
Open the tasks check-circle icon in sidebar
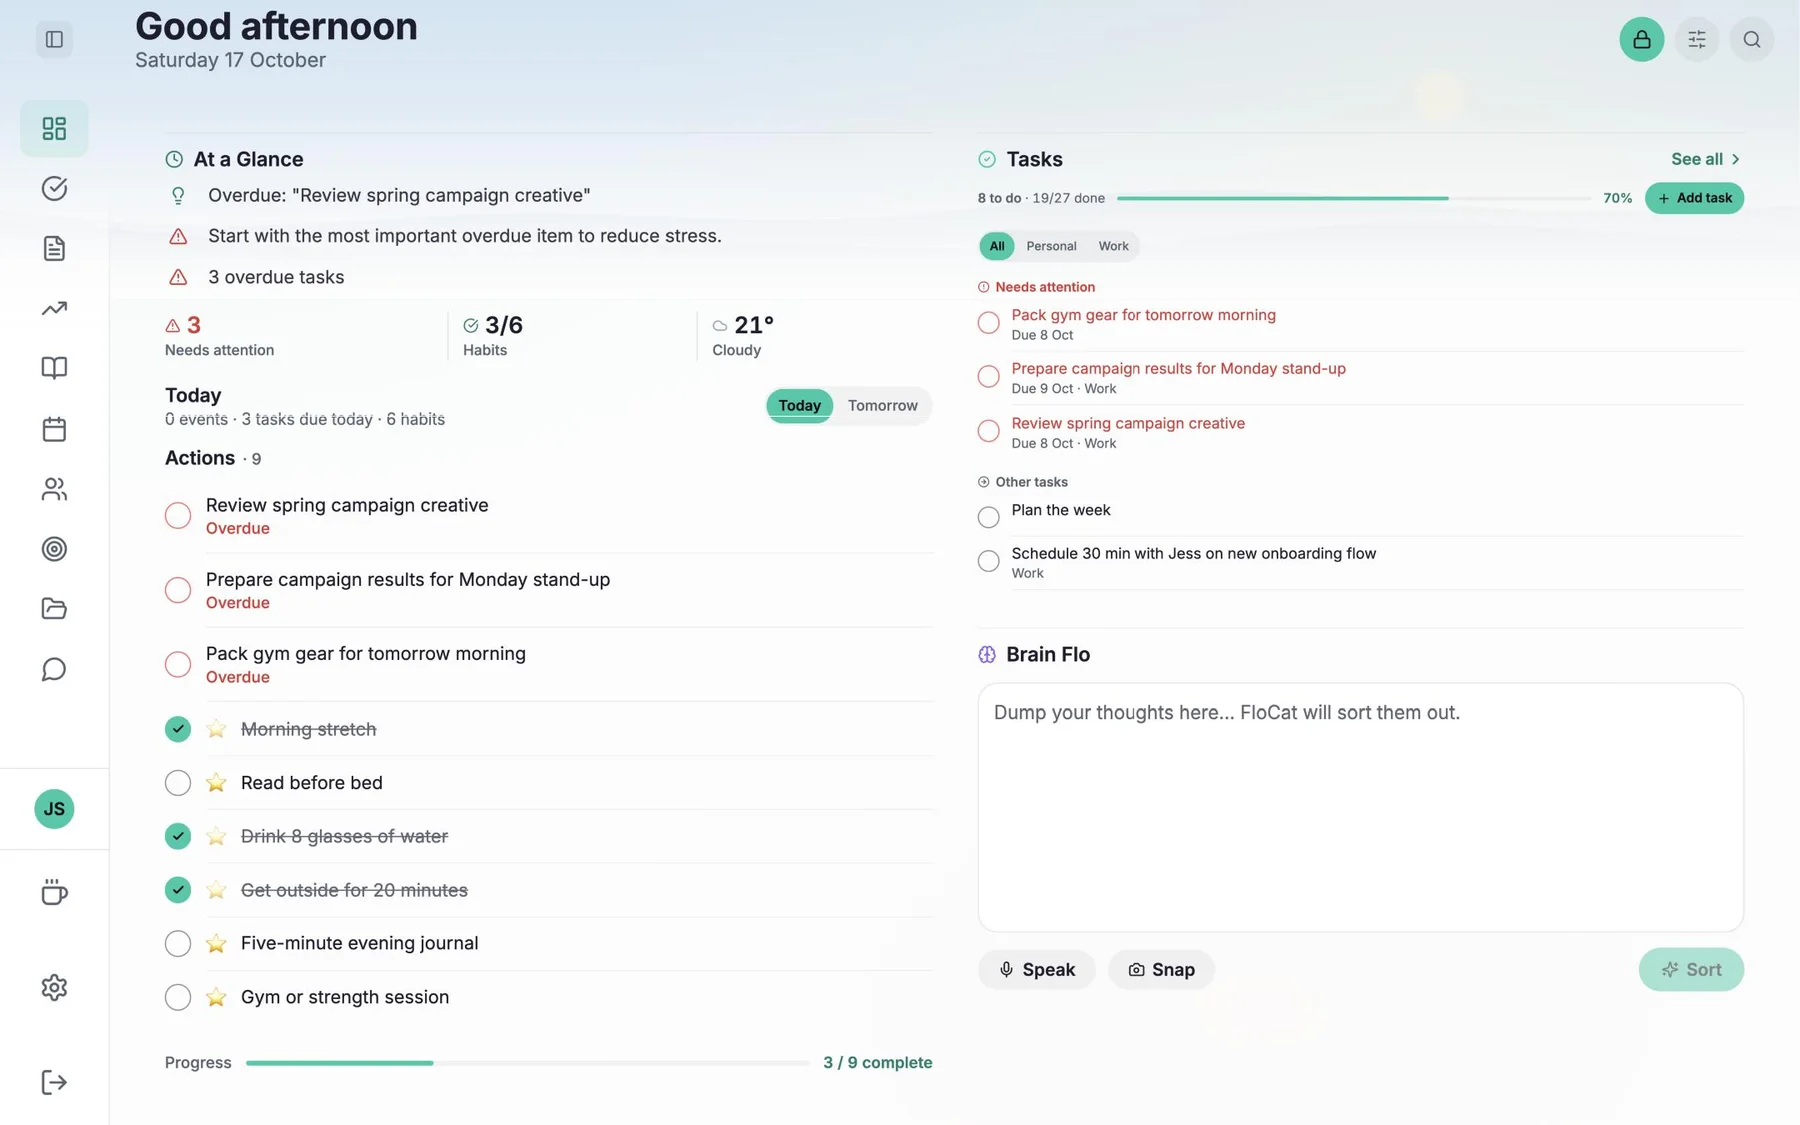(x=54, y=188)
